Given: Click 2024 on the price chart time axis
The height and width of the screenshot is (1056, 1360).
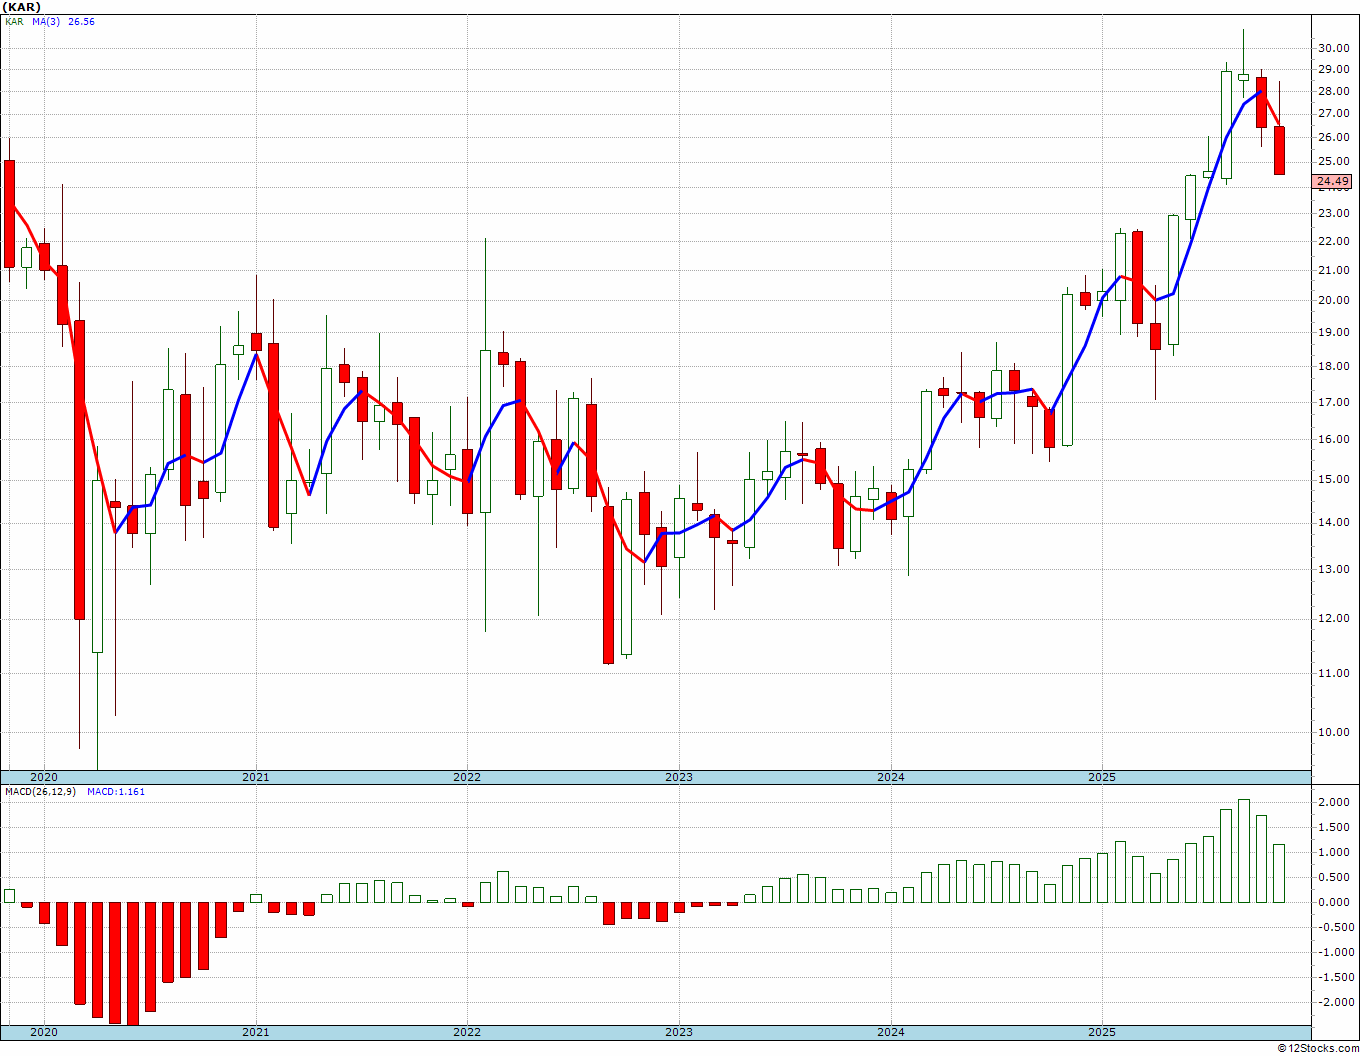Looking at the screenshot, I should pyautogui.click(x=891, y=777).
